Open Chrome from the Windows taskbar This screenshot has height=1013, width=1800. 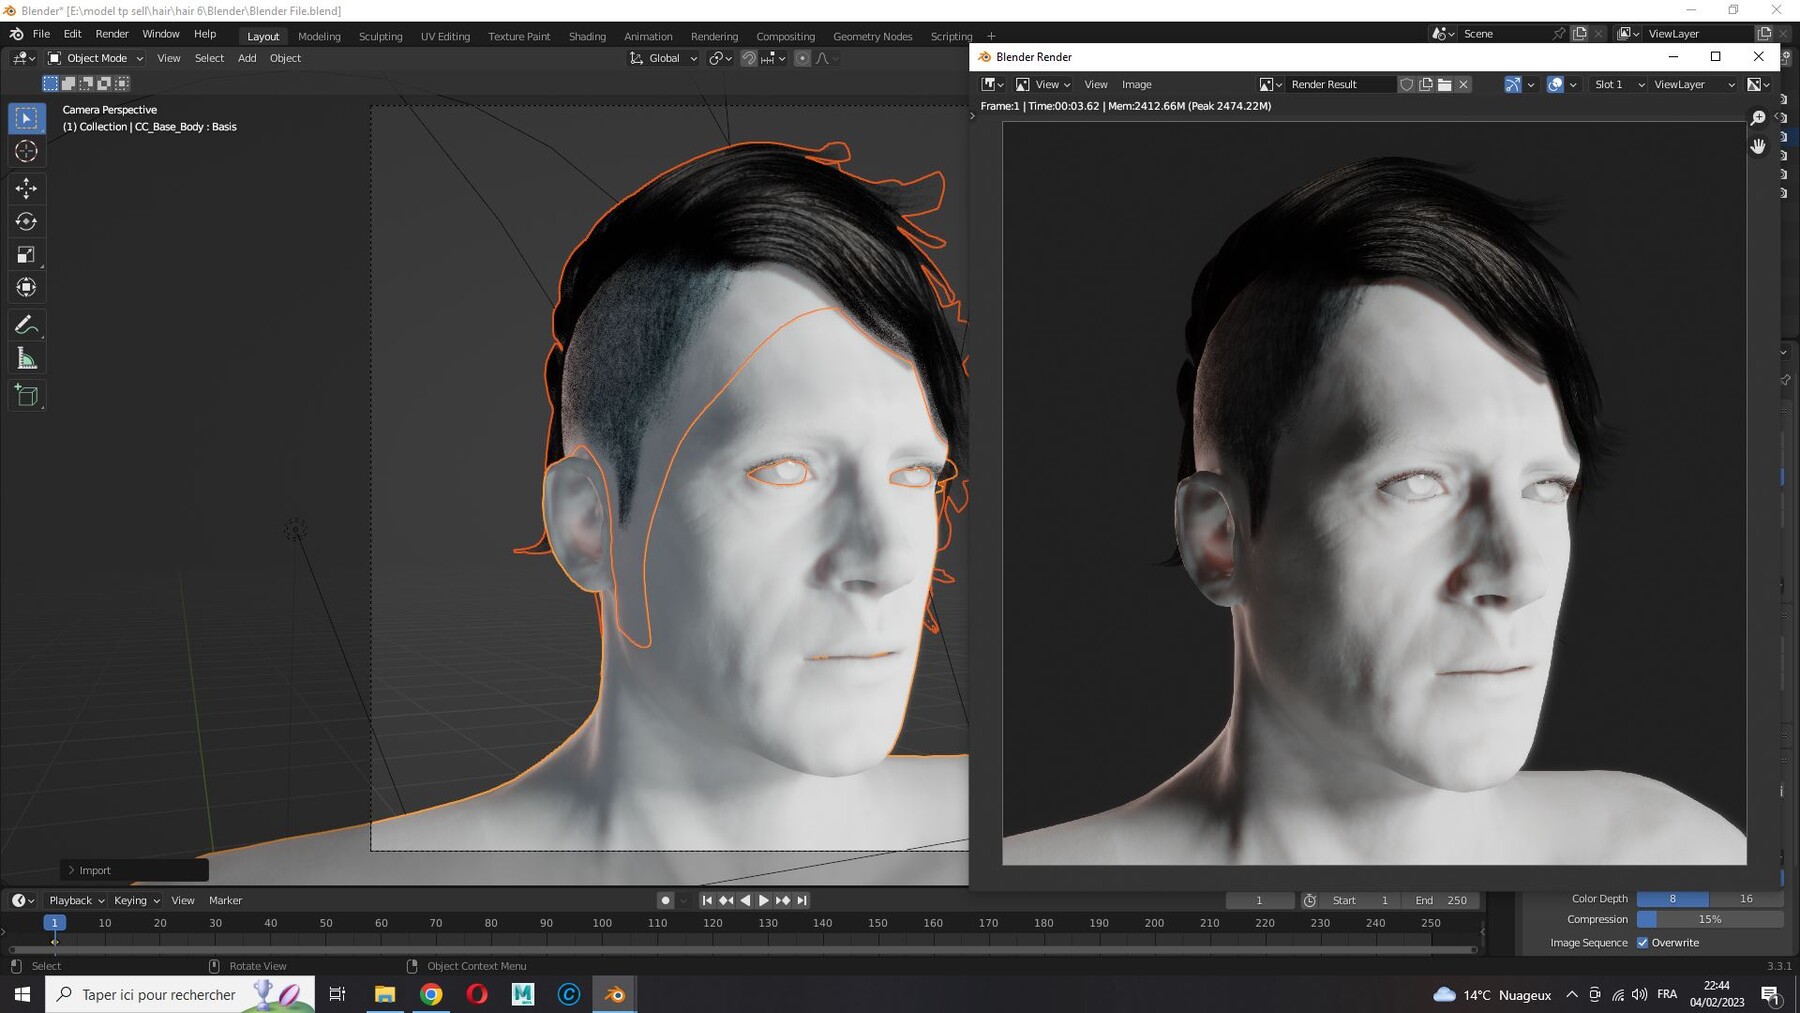(431, 994)
